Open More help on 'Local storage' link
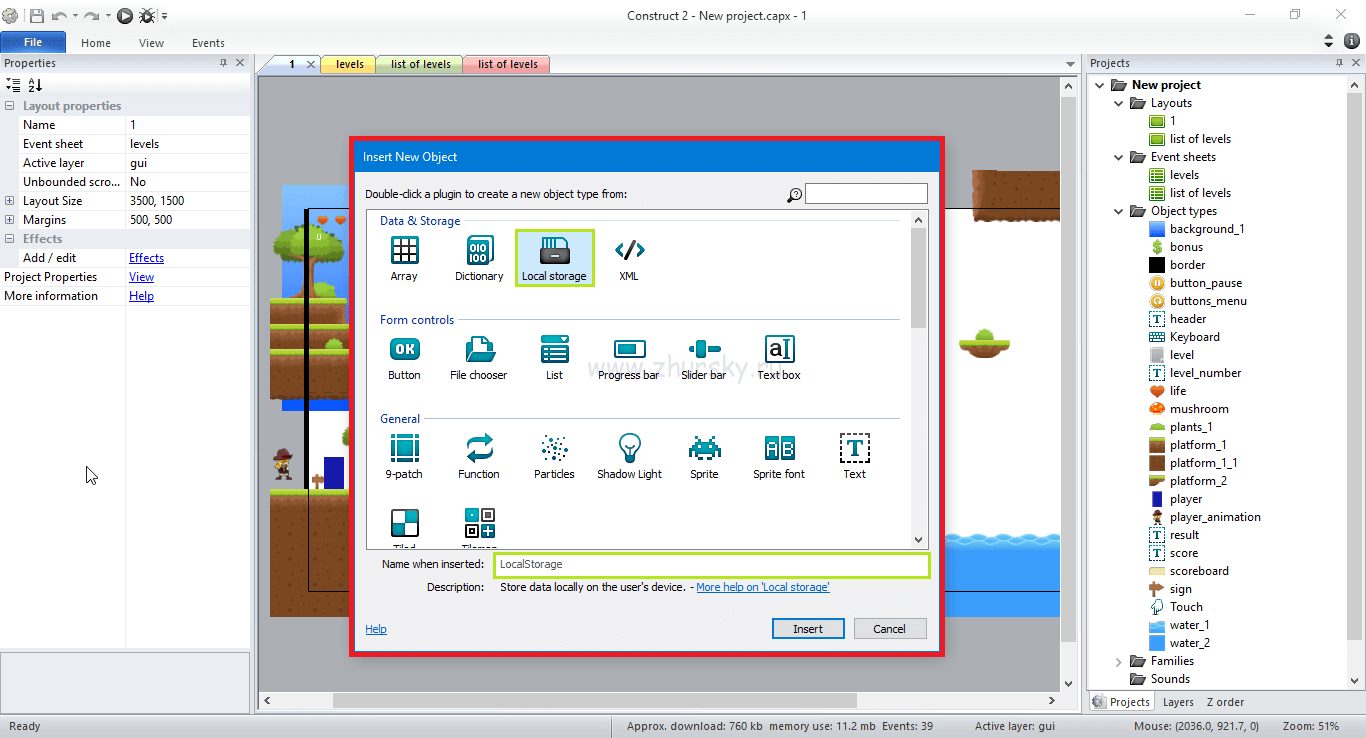Screen dimensions: 1366x738 point(763,587)
